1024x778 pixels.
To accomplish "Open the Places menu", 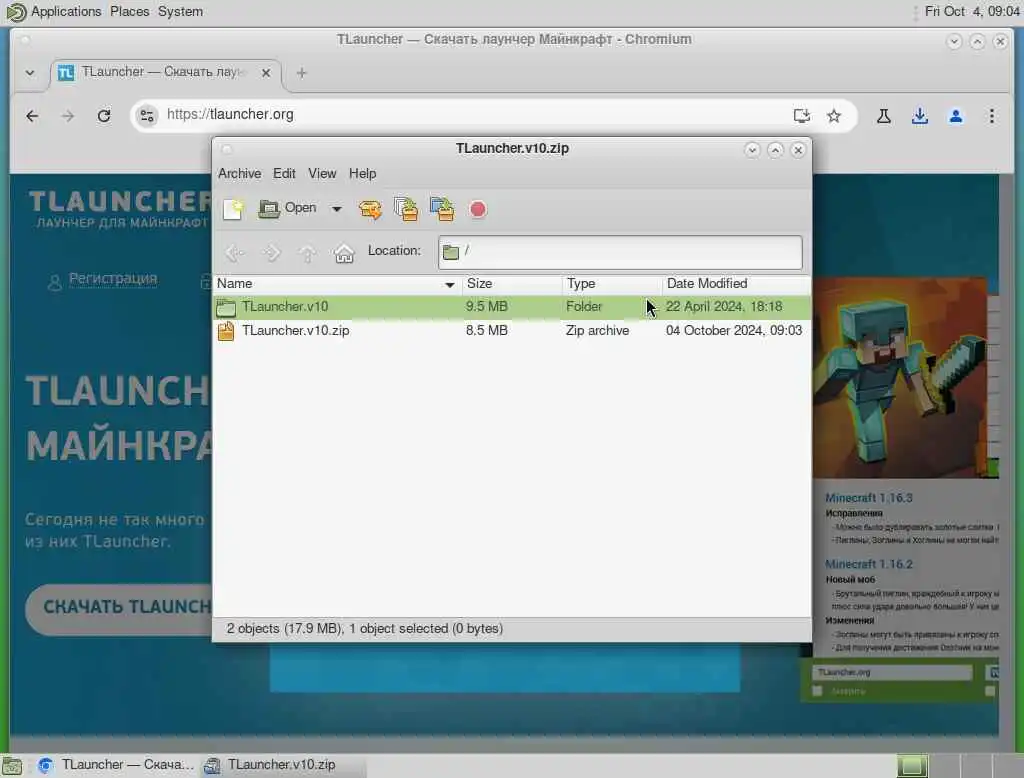I will 129,11.
